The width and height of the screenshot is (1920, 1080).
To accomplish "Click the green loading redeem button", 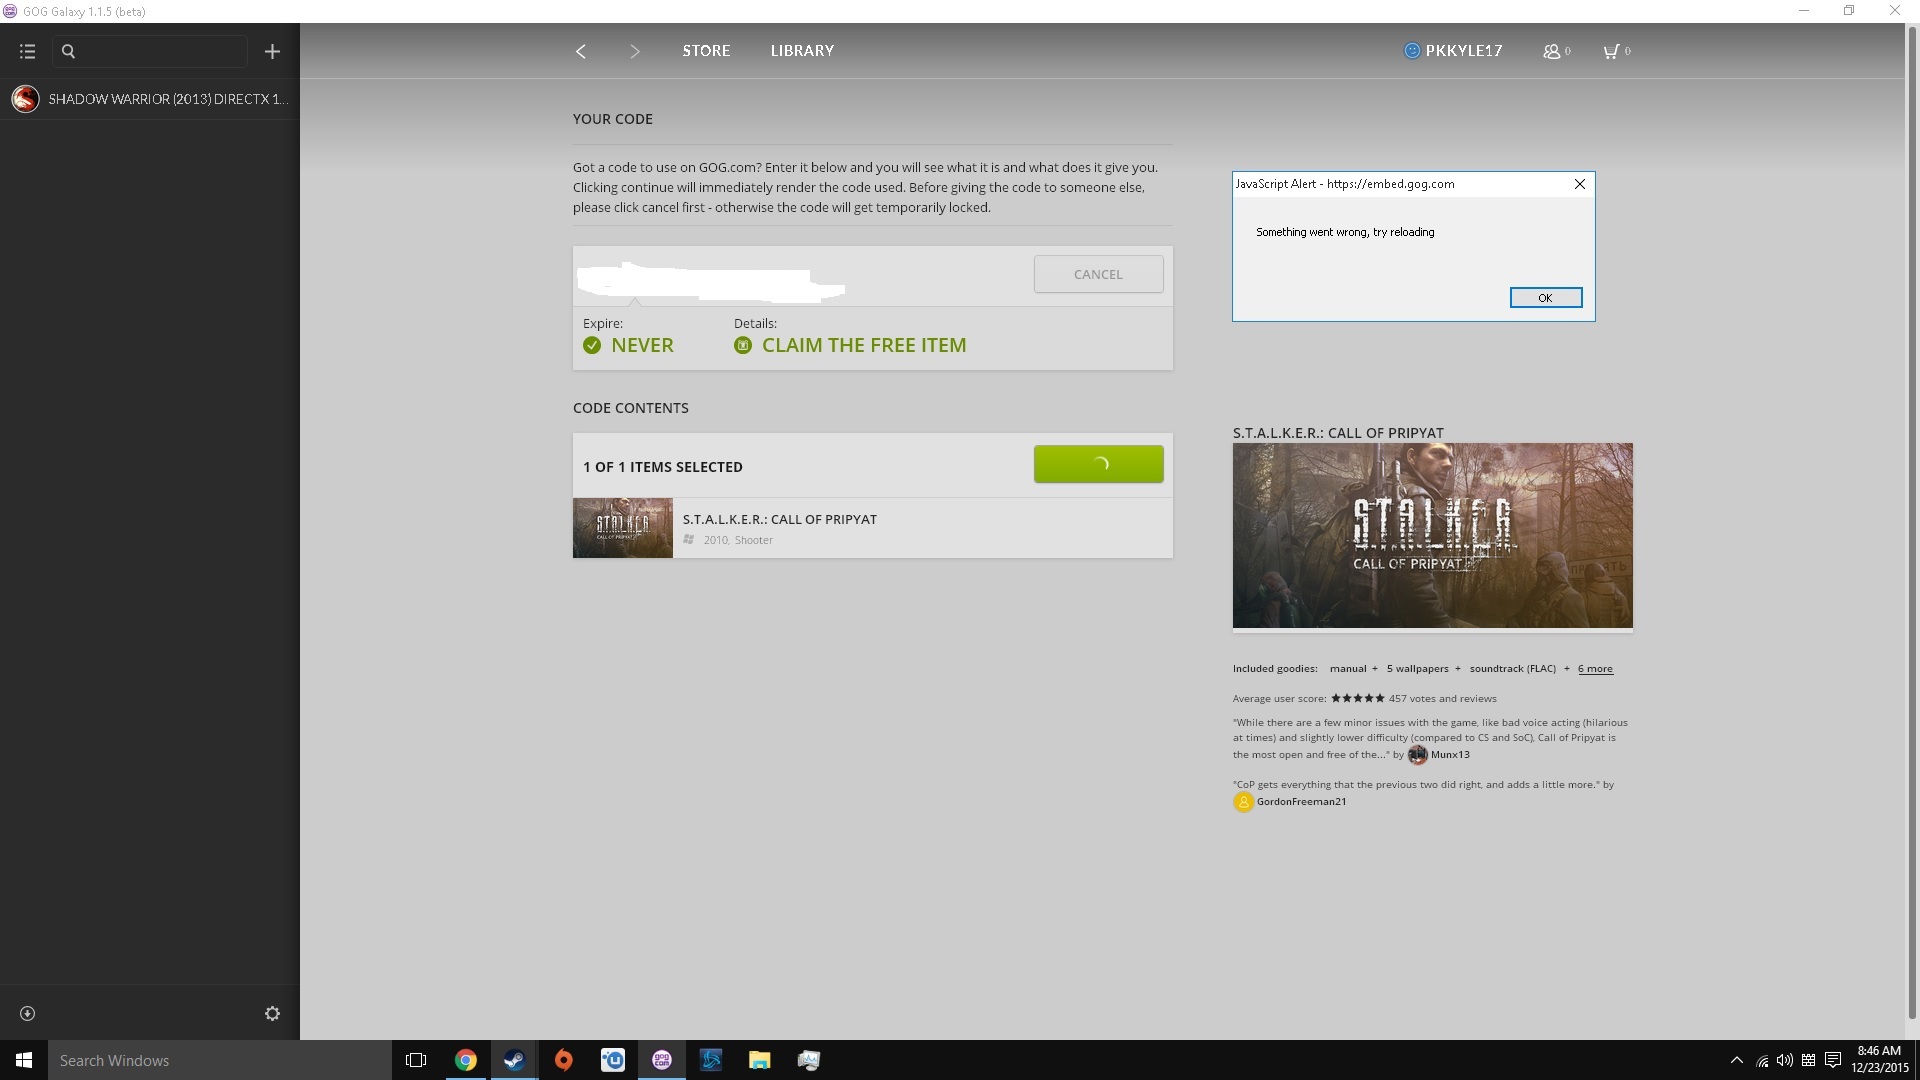I will (1098, 464).
